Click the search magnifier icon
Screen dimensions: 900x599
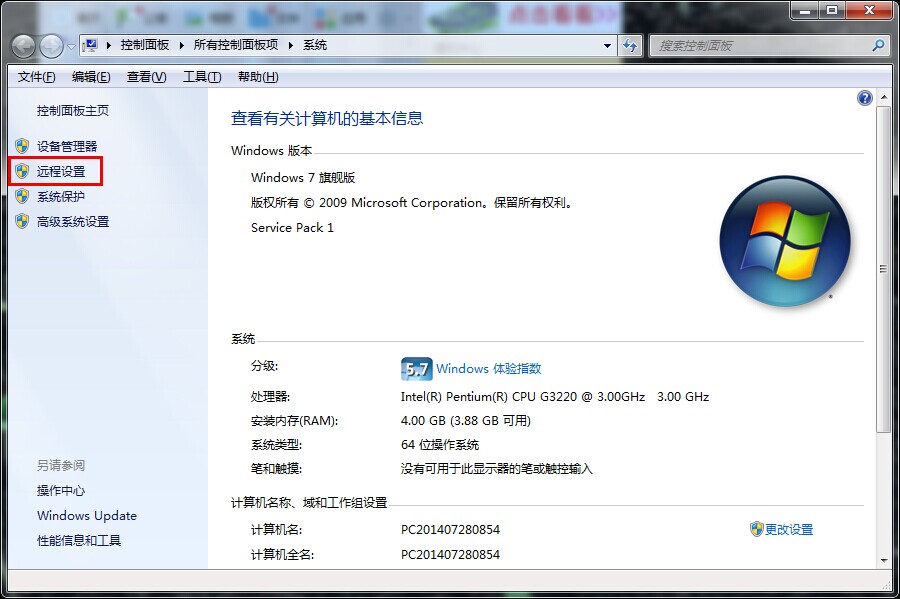tap(878, 46)
